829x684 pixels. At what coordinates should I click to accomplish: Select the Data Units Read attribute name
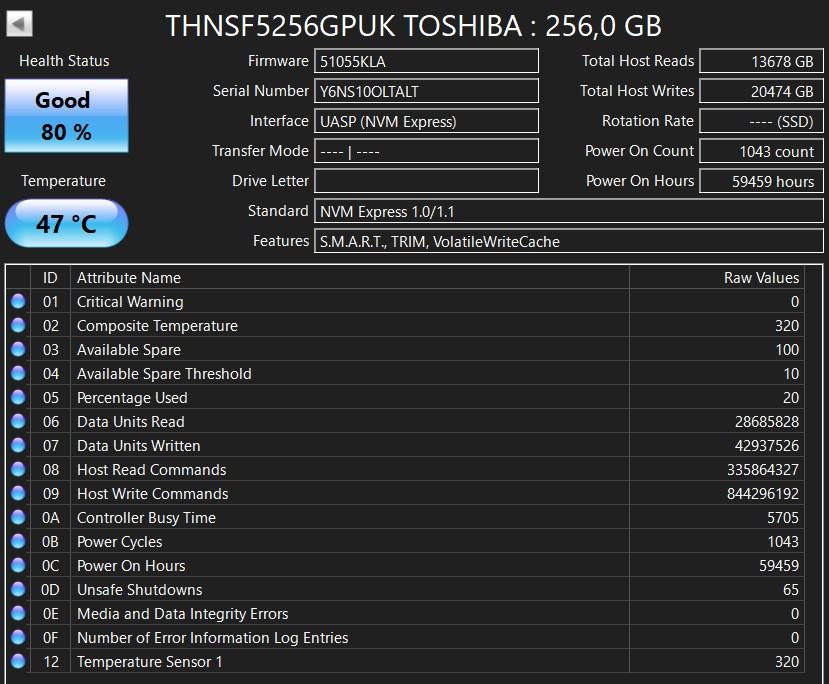pos(131,421)
